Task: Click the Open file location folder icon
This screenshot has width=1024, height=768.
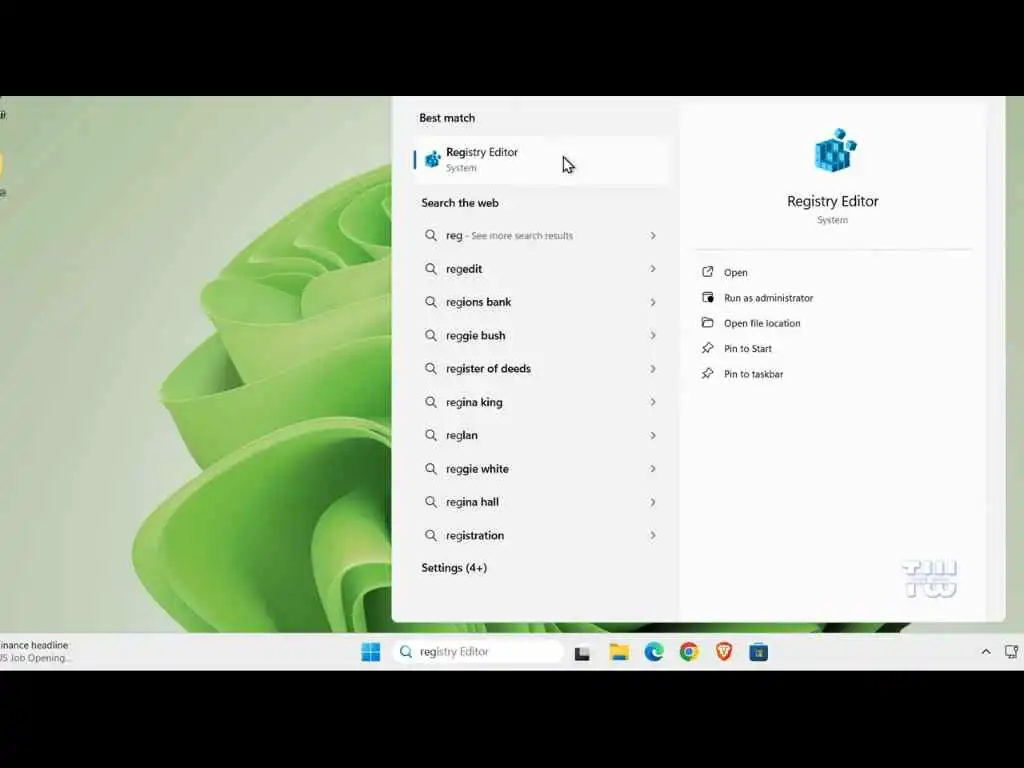Action: [707, 323]
